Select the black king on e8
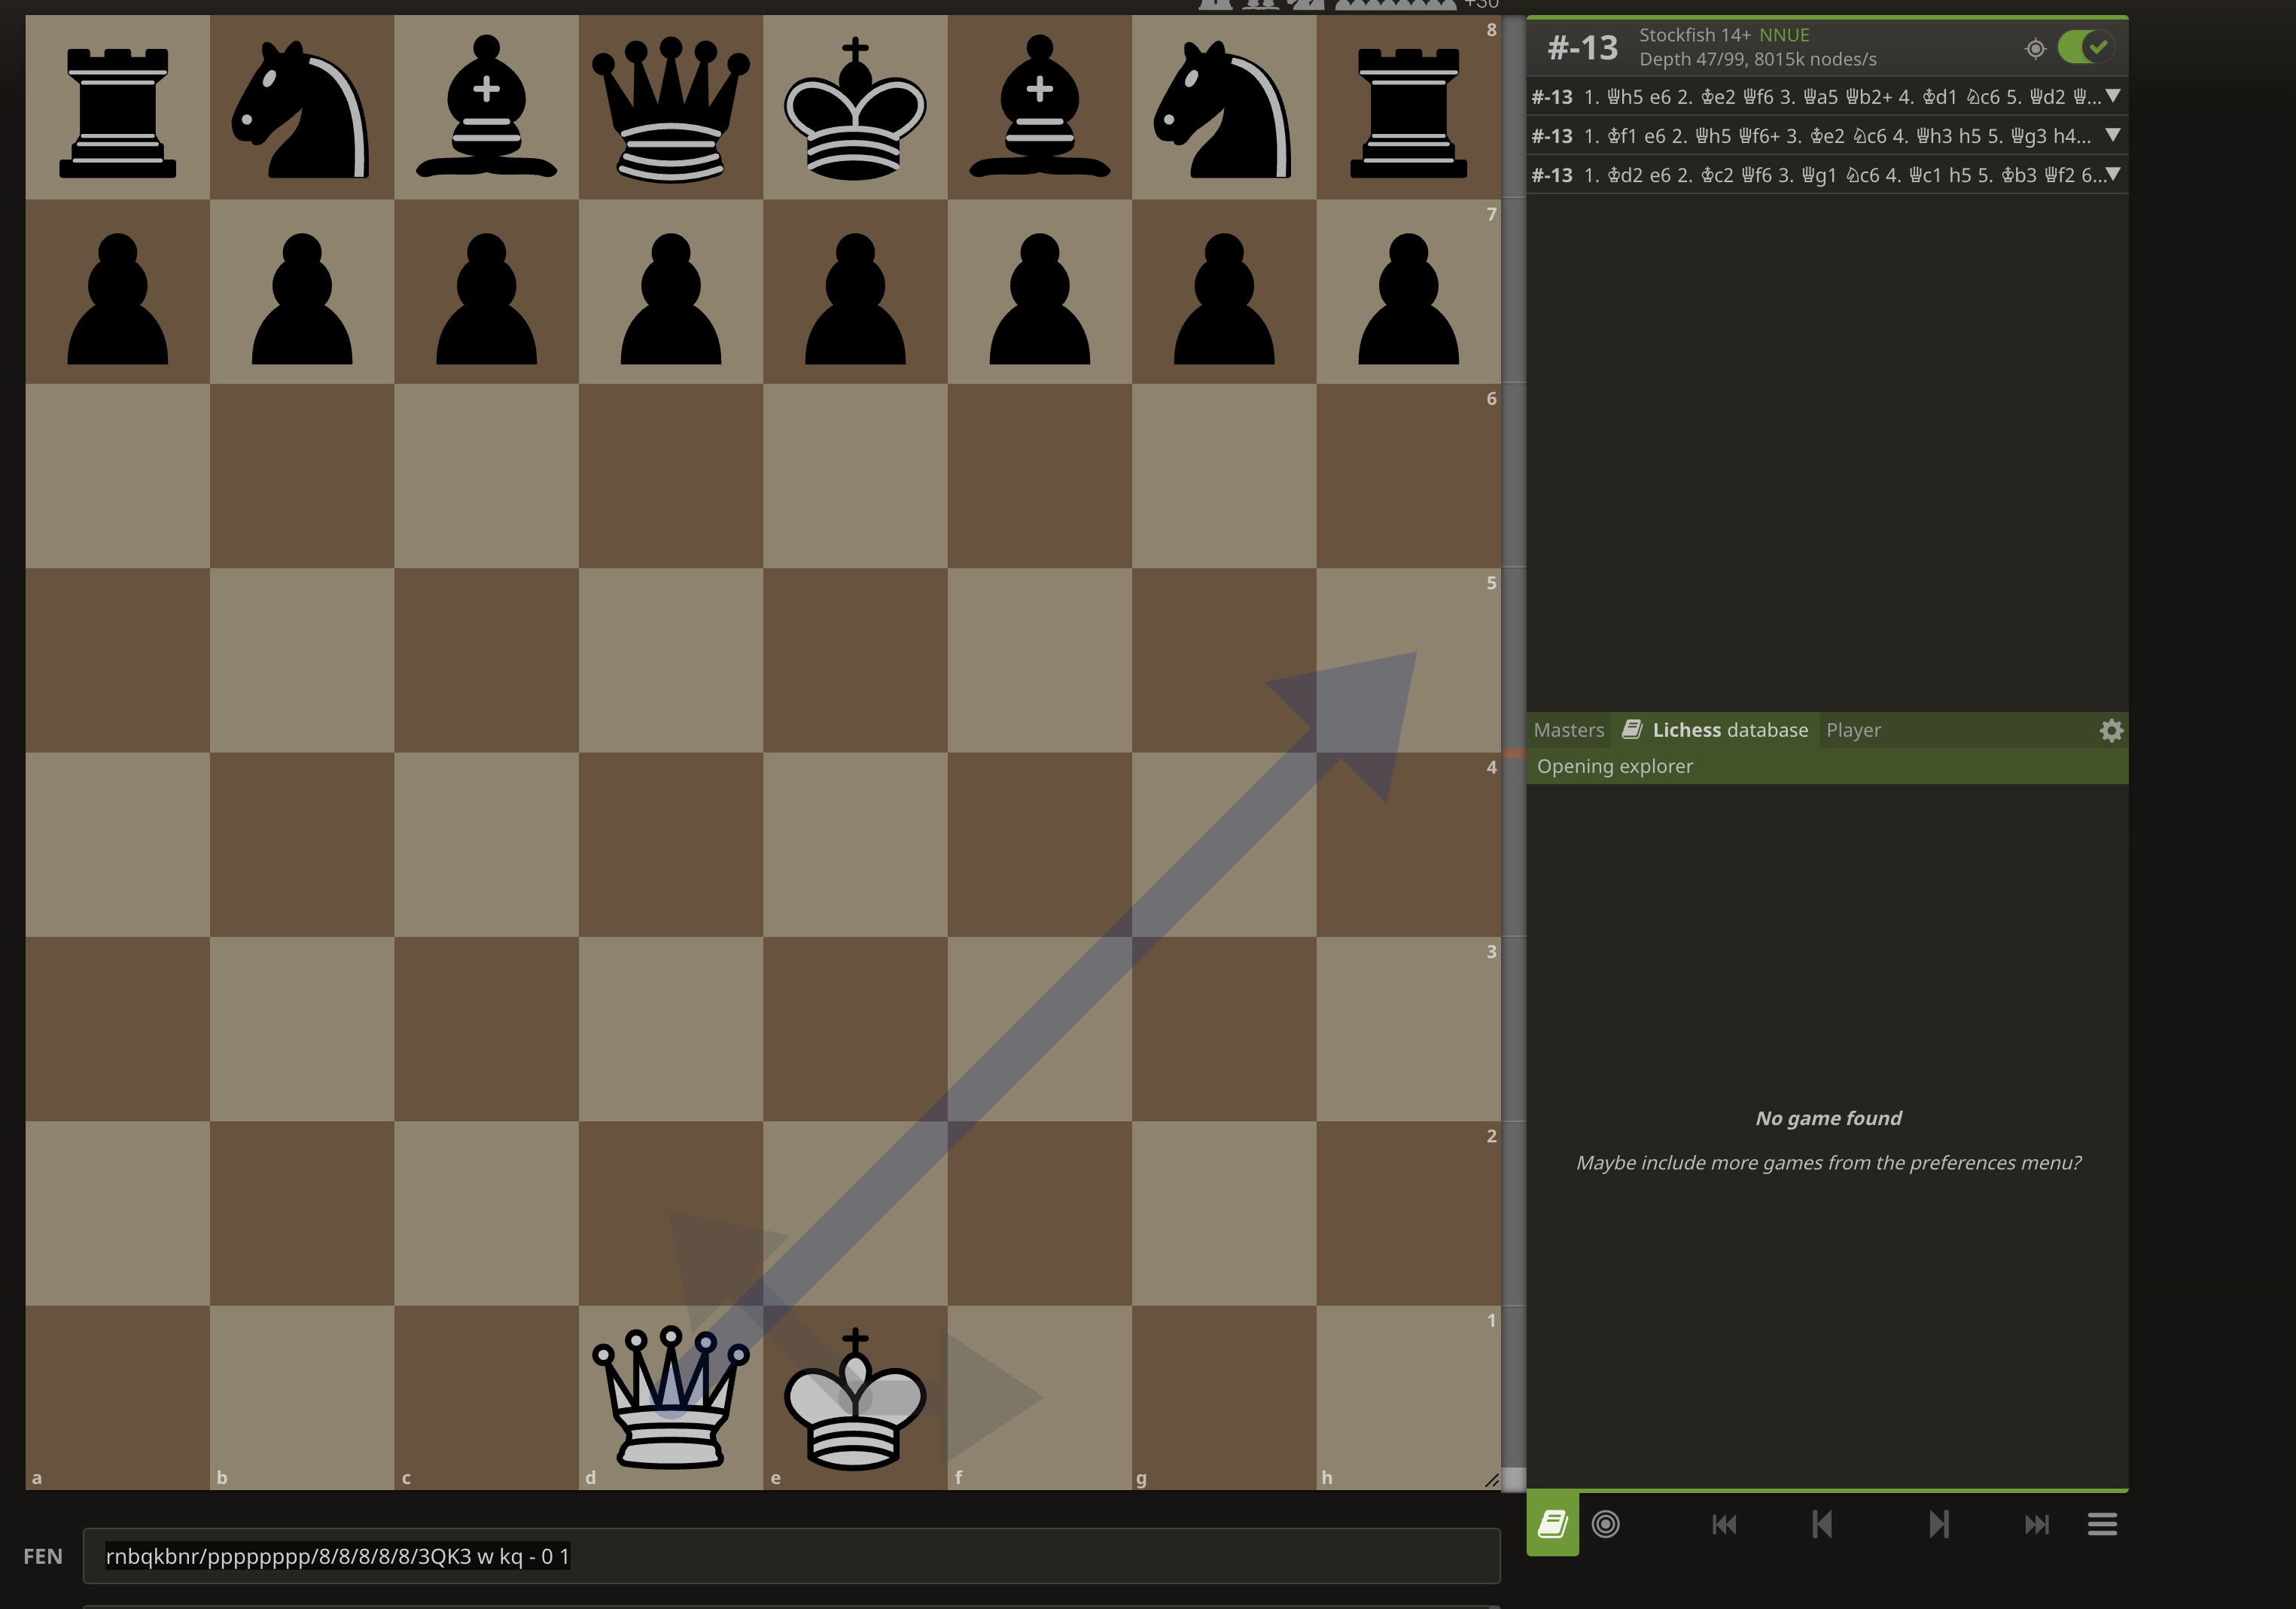The height and width of the screenshot is (1609, 2296). 855,107
